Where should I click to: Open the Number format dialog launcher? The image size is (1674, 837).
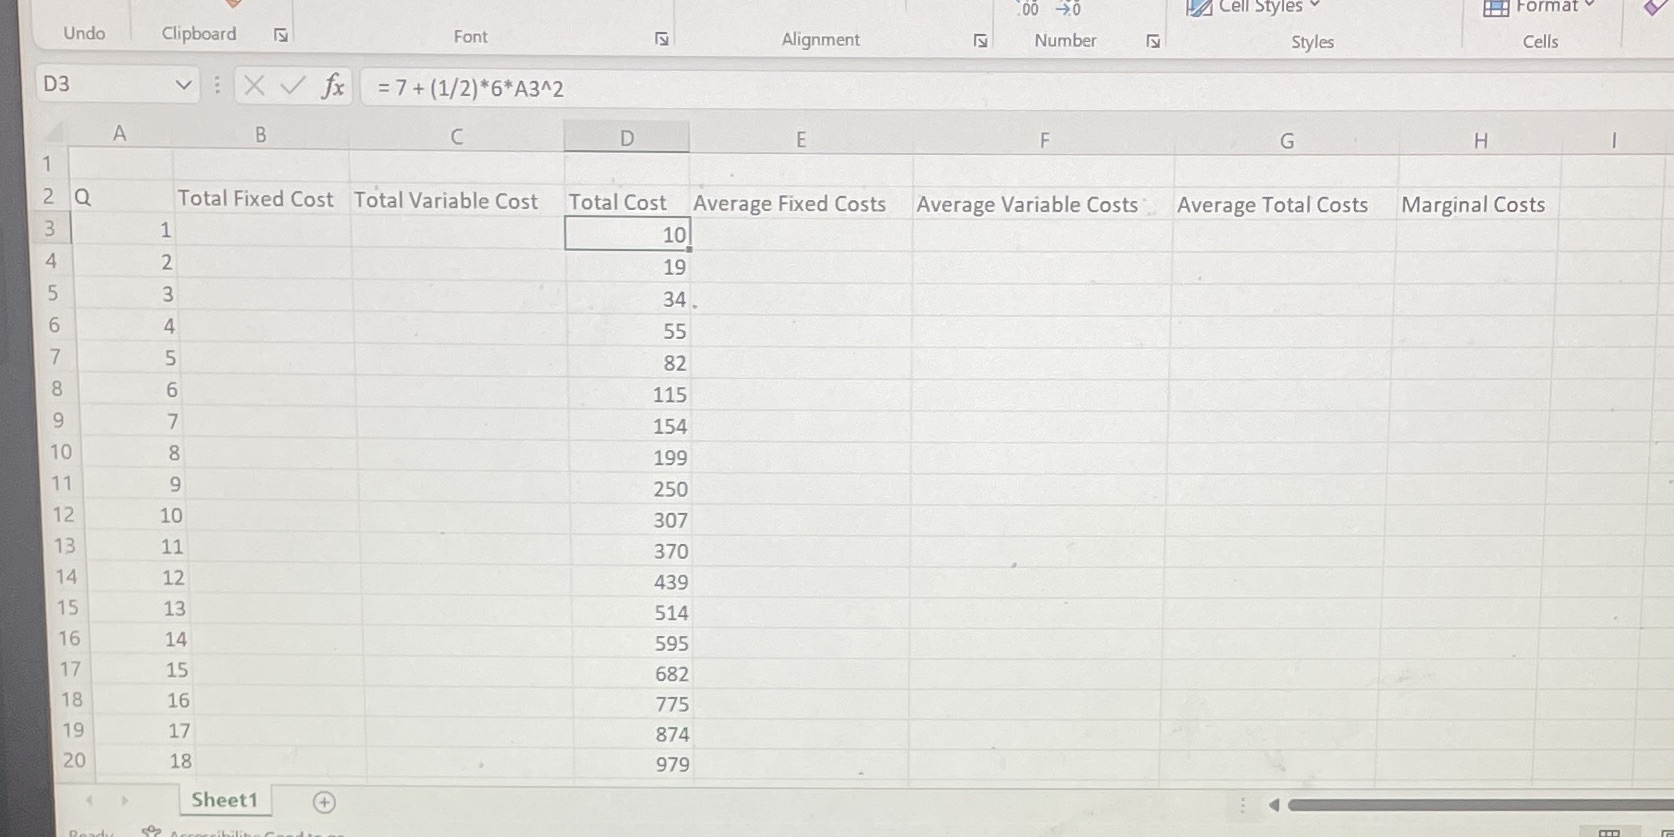point(1153,41)
